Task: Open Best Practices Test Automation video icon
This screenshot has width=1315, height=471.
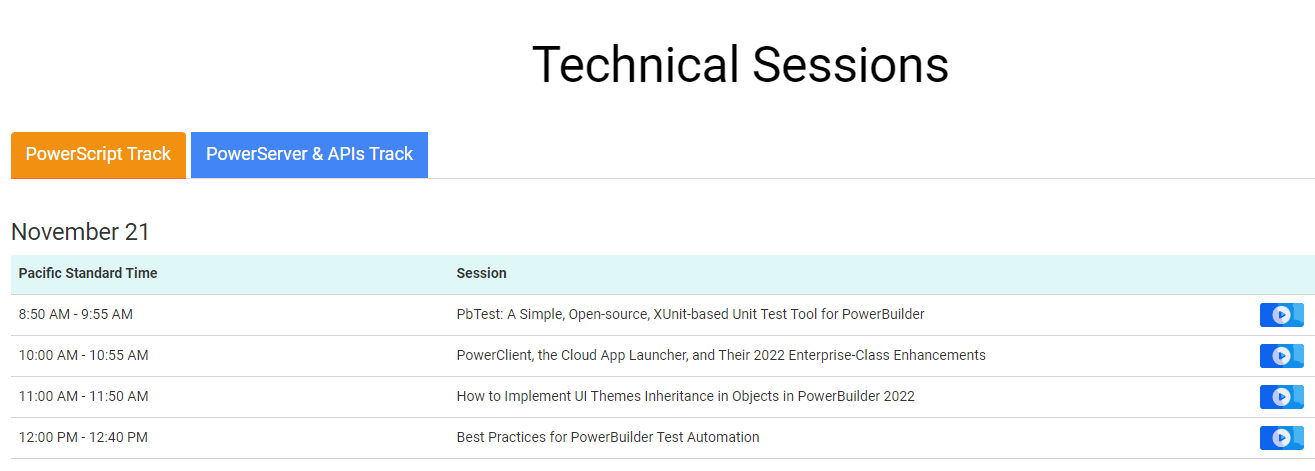Action: [x=1281, y=438]
